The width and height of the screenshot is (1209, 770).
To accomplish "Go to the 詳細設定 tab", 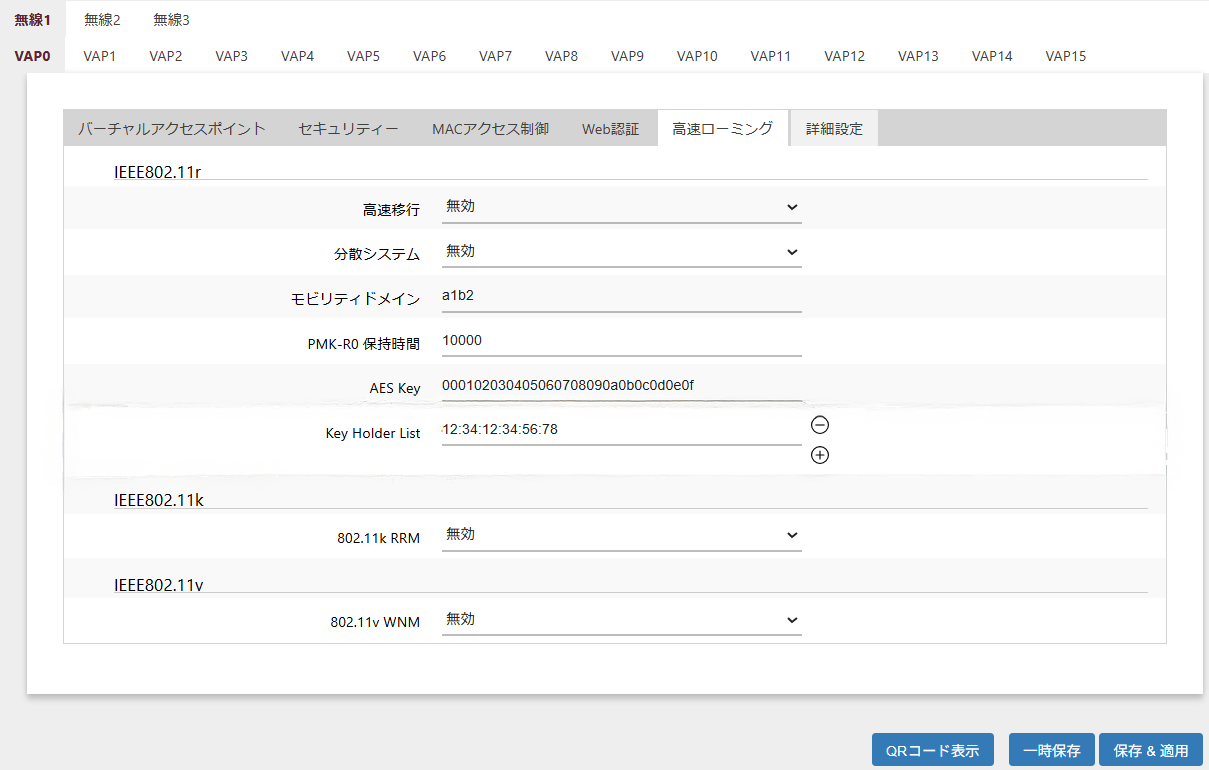I will click(834, 129).
